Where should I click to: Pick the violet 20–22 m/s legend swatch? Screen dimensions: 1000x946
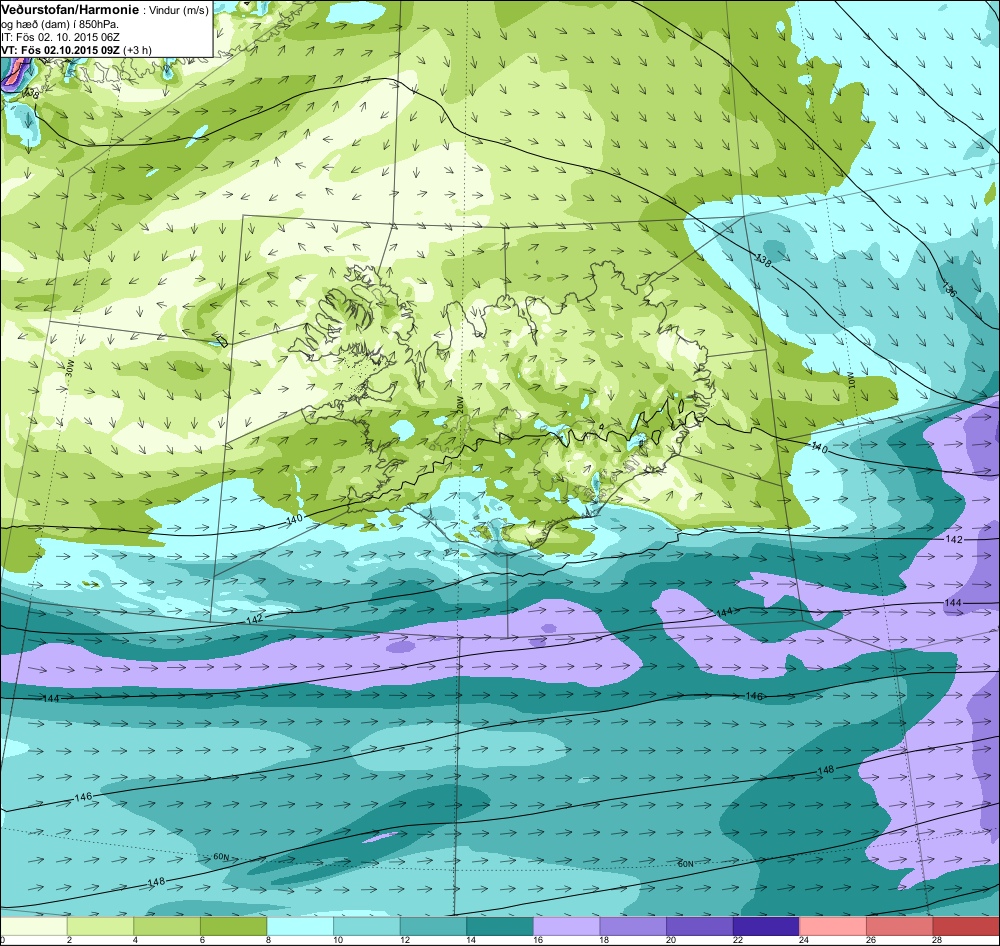tap(700, 926)
